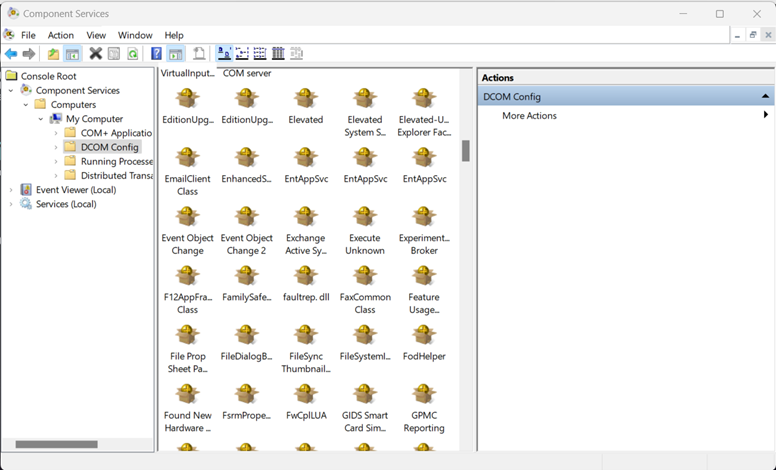Select the faultrep.dll item
The height and width of the screenshot is (470, 776).
tap(305, 283)
